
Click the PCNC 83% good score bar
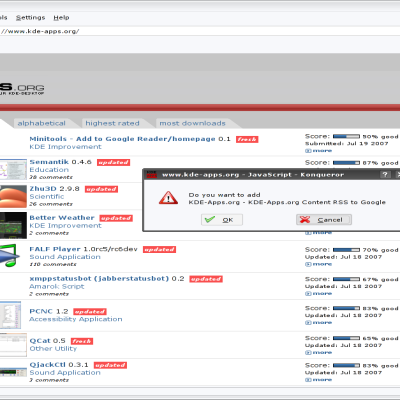pyautogui.click(x=346, y=308)
